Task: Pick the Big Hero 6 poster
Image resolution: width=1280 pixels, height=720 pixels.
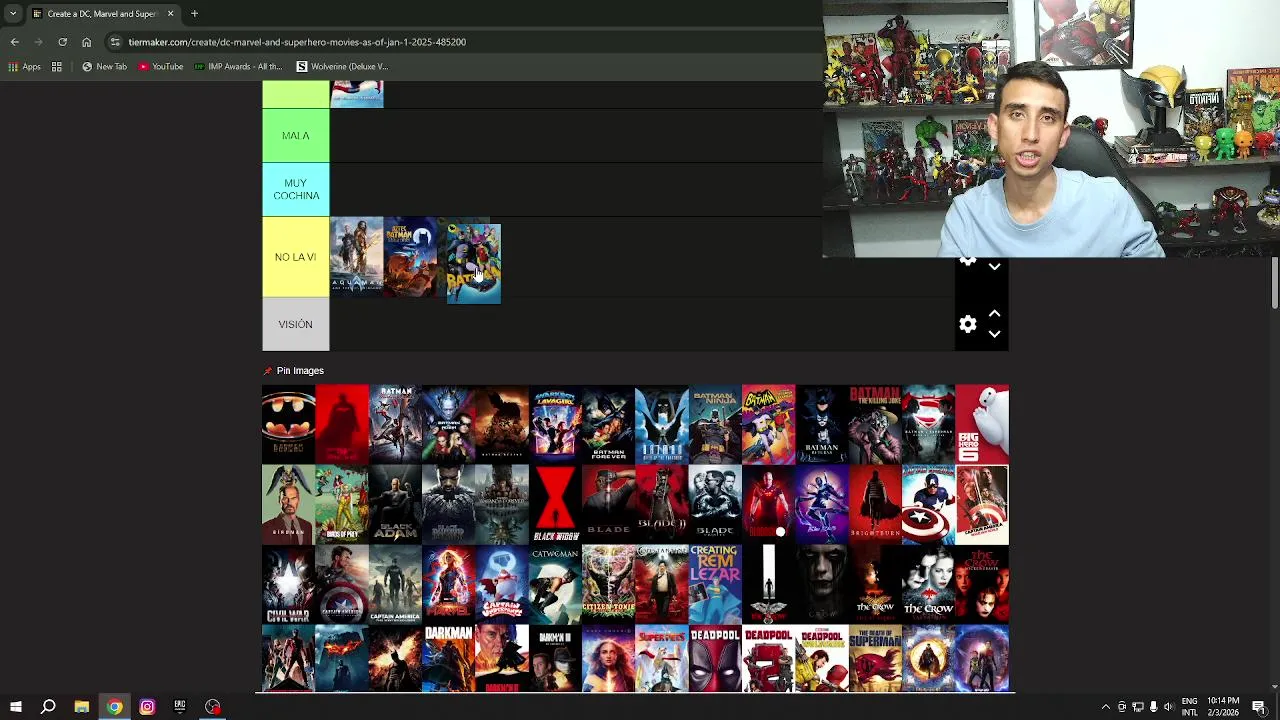Action: click(982, 424)
